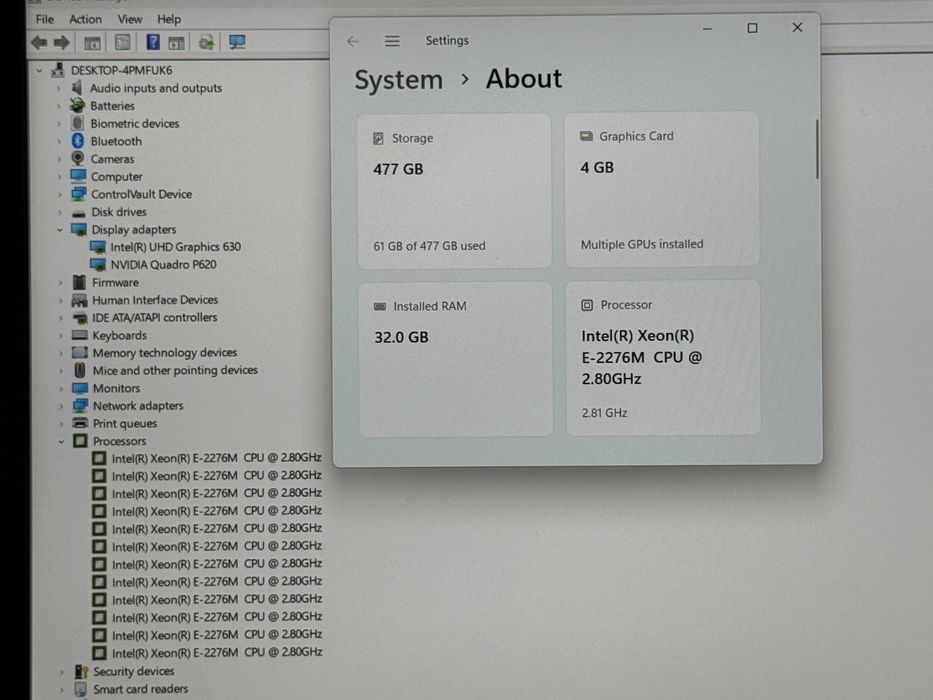This screenshot has height=700, width=933.
Task: Expand the Security devices category
Action: tap(62, 672)
